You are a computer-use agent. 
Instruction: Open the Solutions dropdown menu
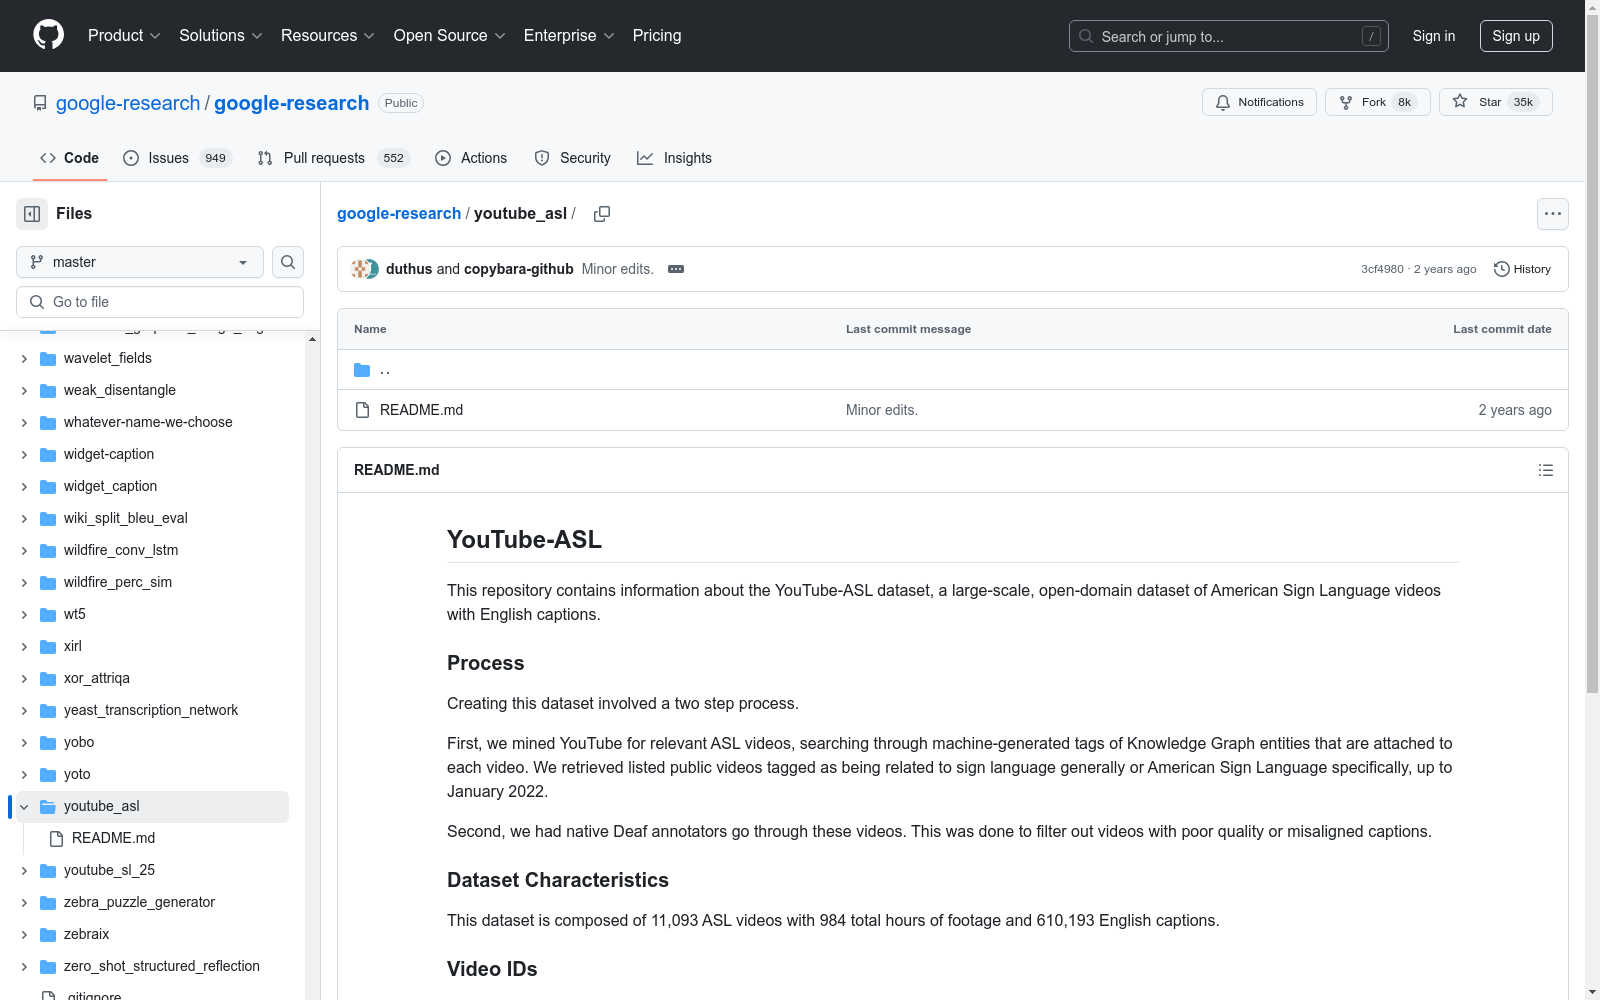coord(221,35)
